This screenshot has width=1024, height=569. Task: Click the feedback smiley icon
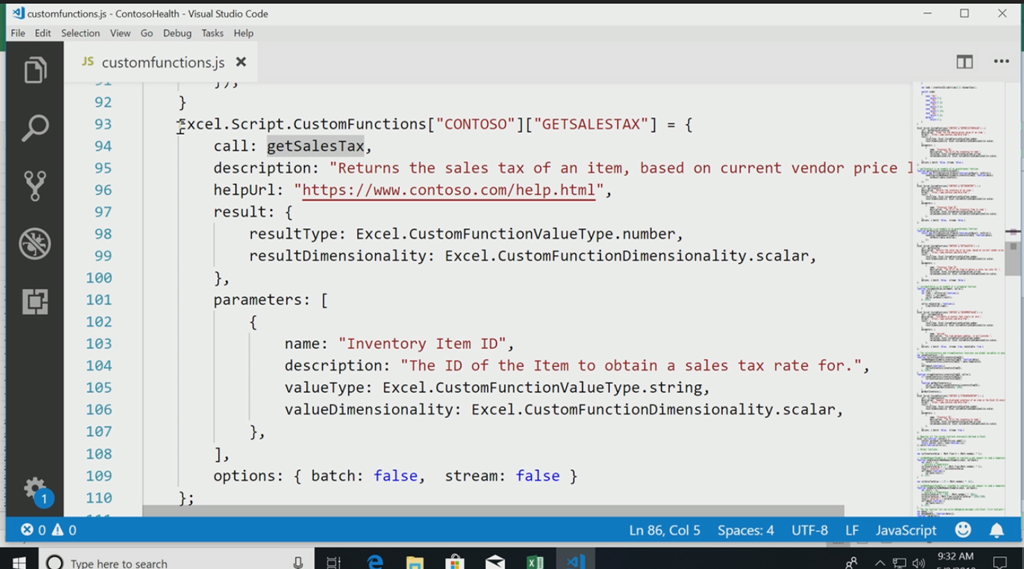point(963,530)
